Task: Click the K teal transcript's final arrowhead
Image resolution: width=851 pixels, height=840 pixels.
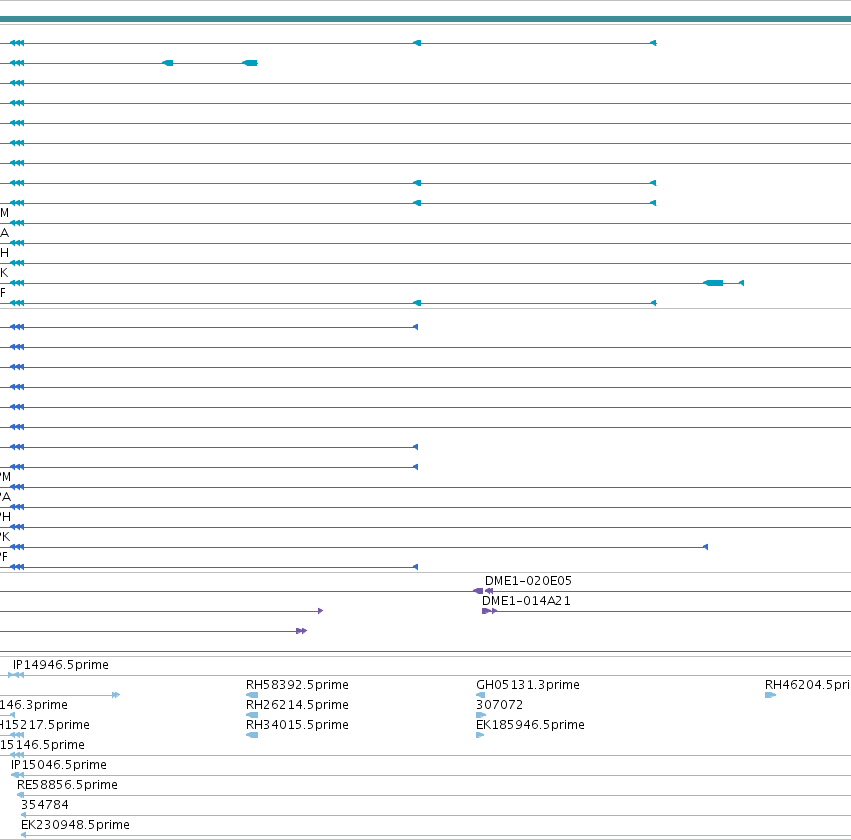Action: tap(741, 283)
